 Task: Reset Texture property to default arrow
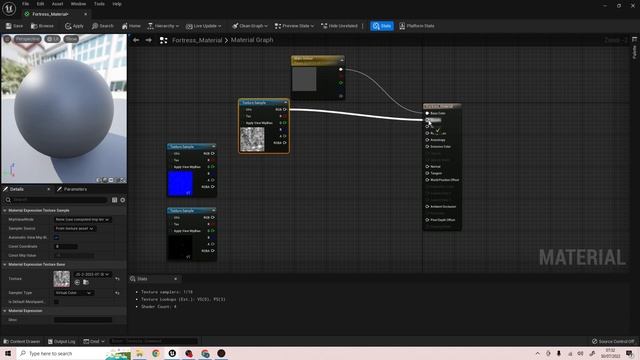click(118, 279)
